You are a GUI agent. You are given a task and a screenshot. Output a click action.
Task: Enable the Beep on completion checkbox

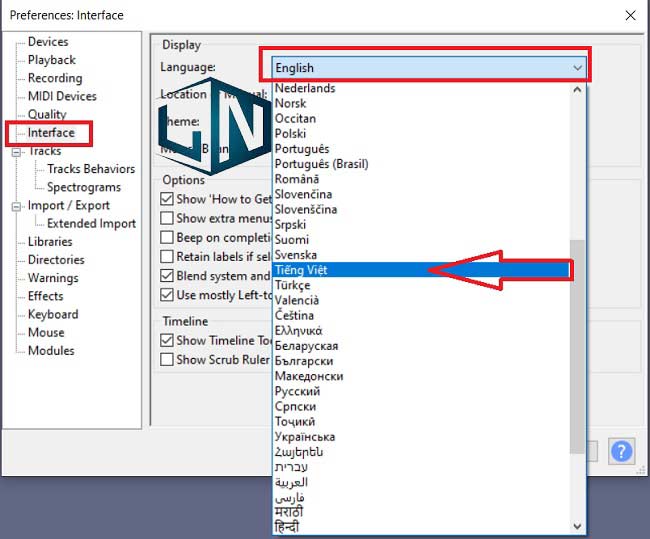[168, 237]
